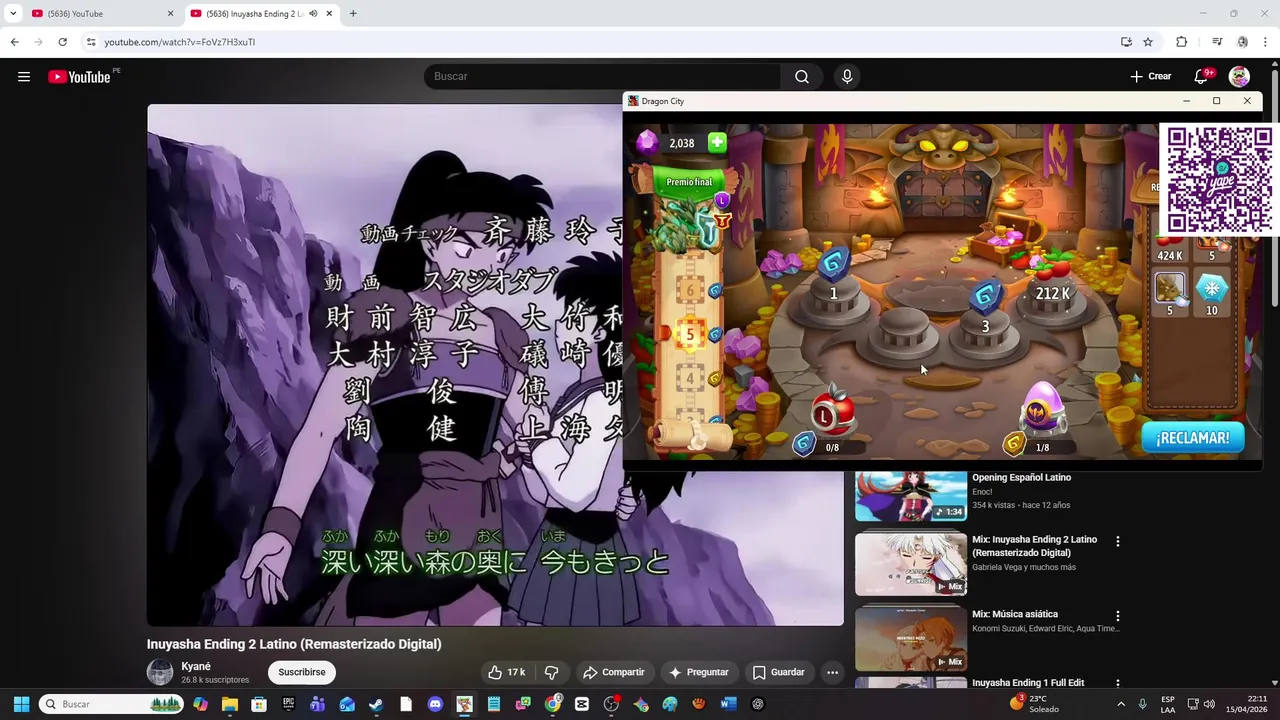The width and height of the screenshot is (1280, 720).
Task: Open the Kyané channel name link
Action: pyautogui.click(x=196, y=667)
